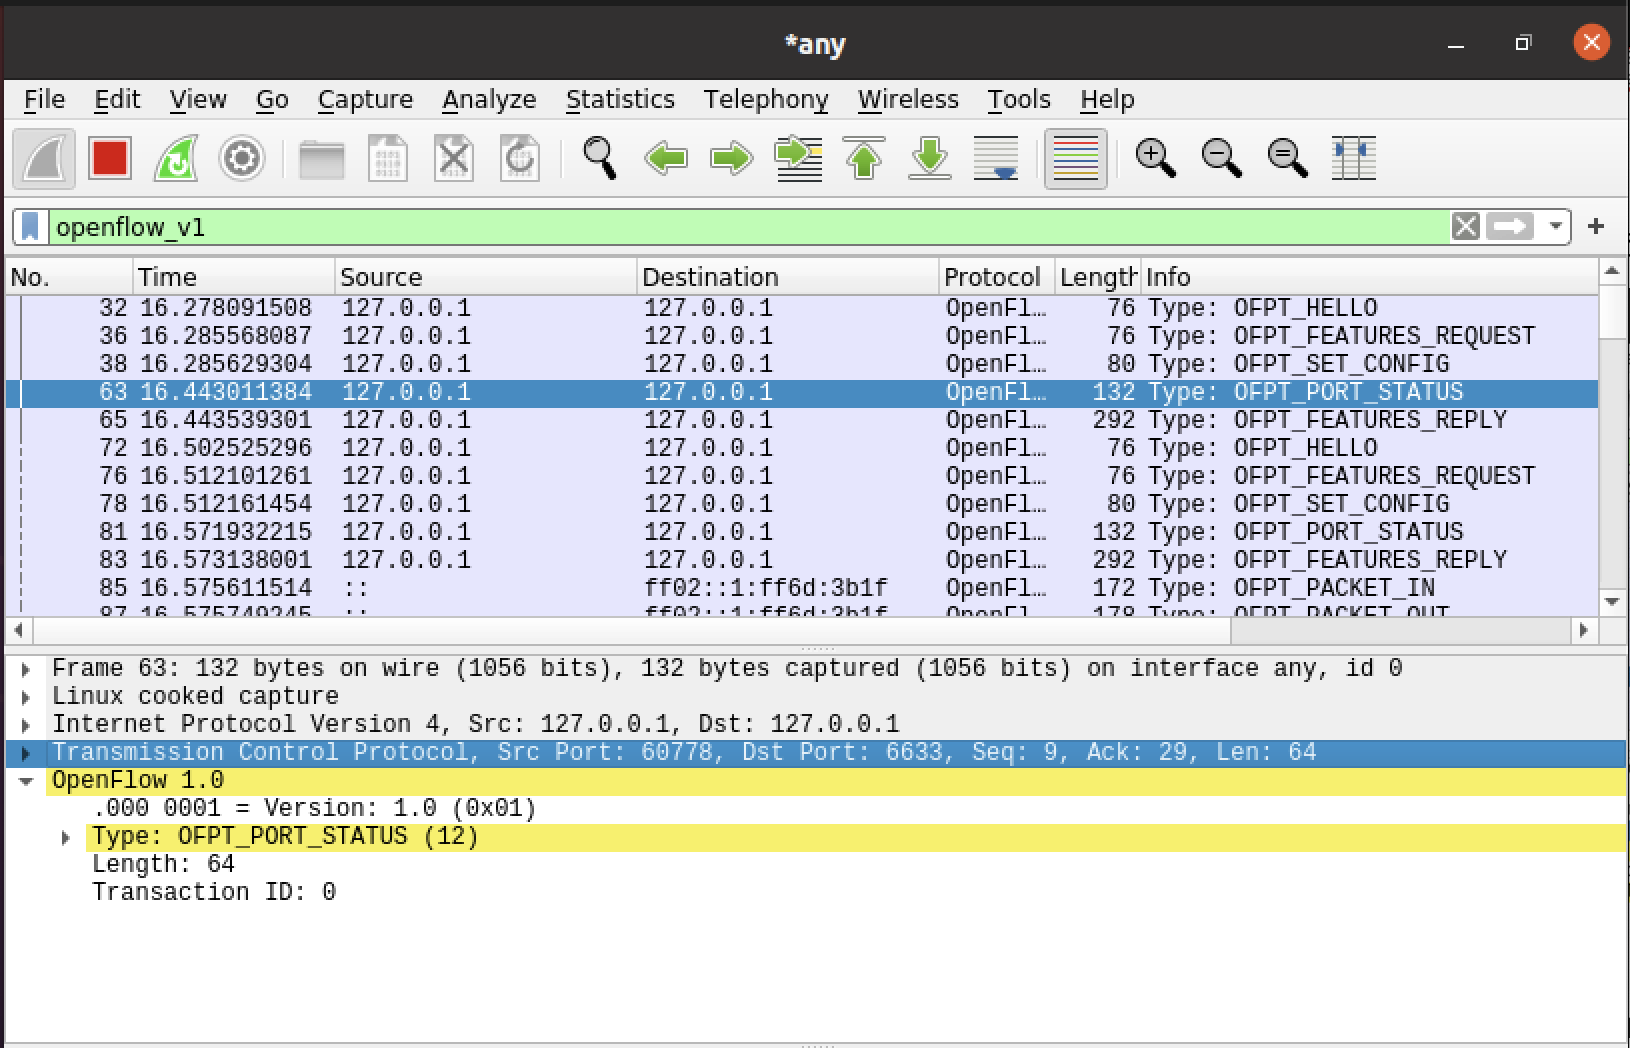Image resolution: width=1630 pixels, height=1048 pixels.
Task: Jump to the last packet
Action: coord(930,158)
